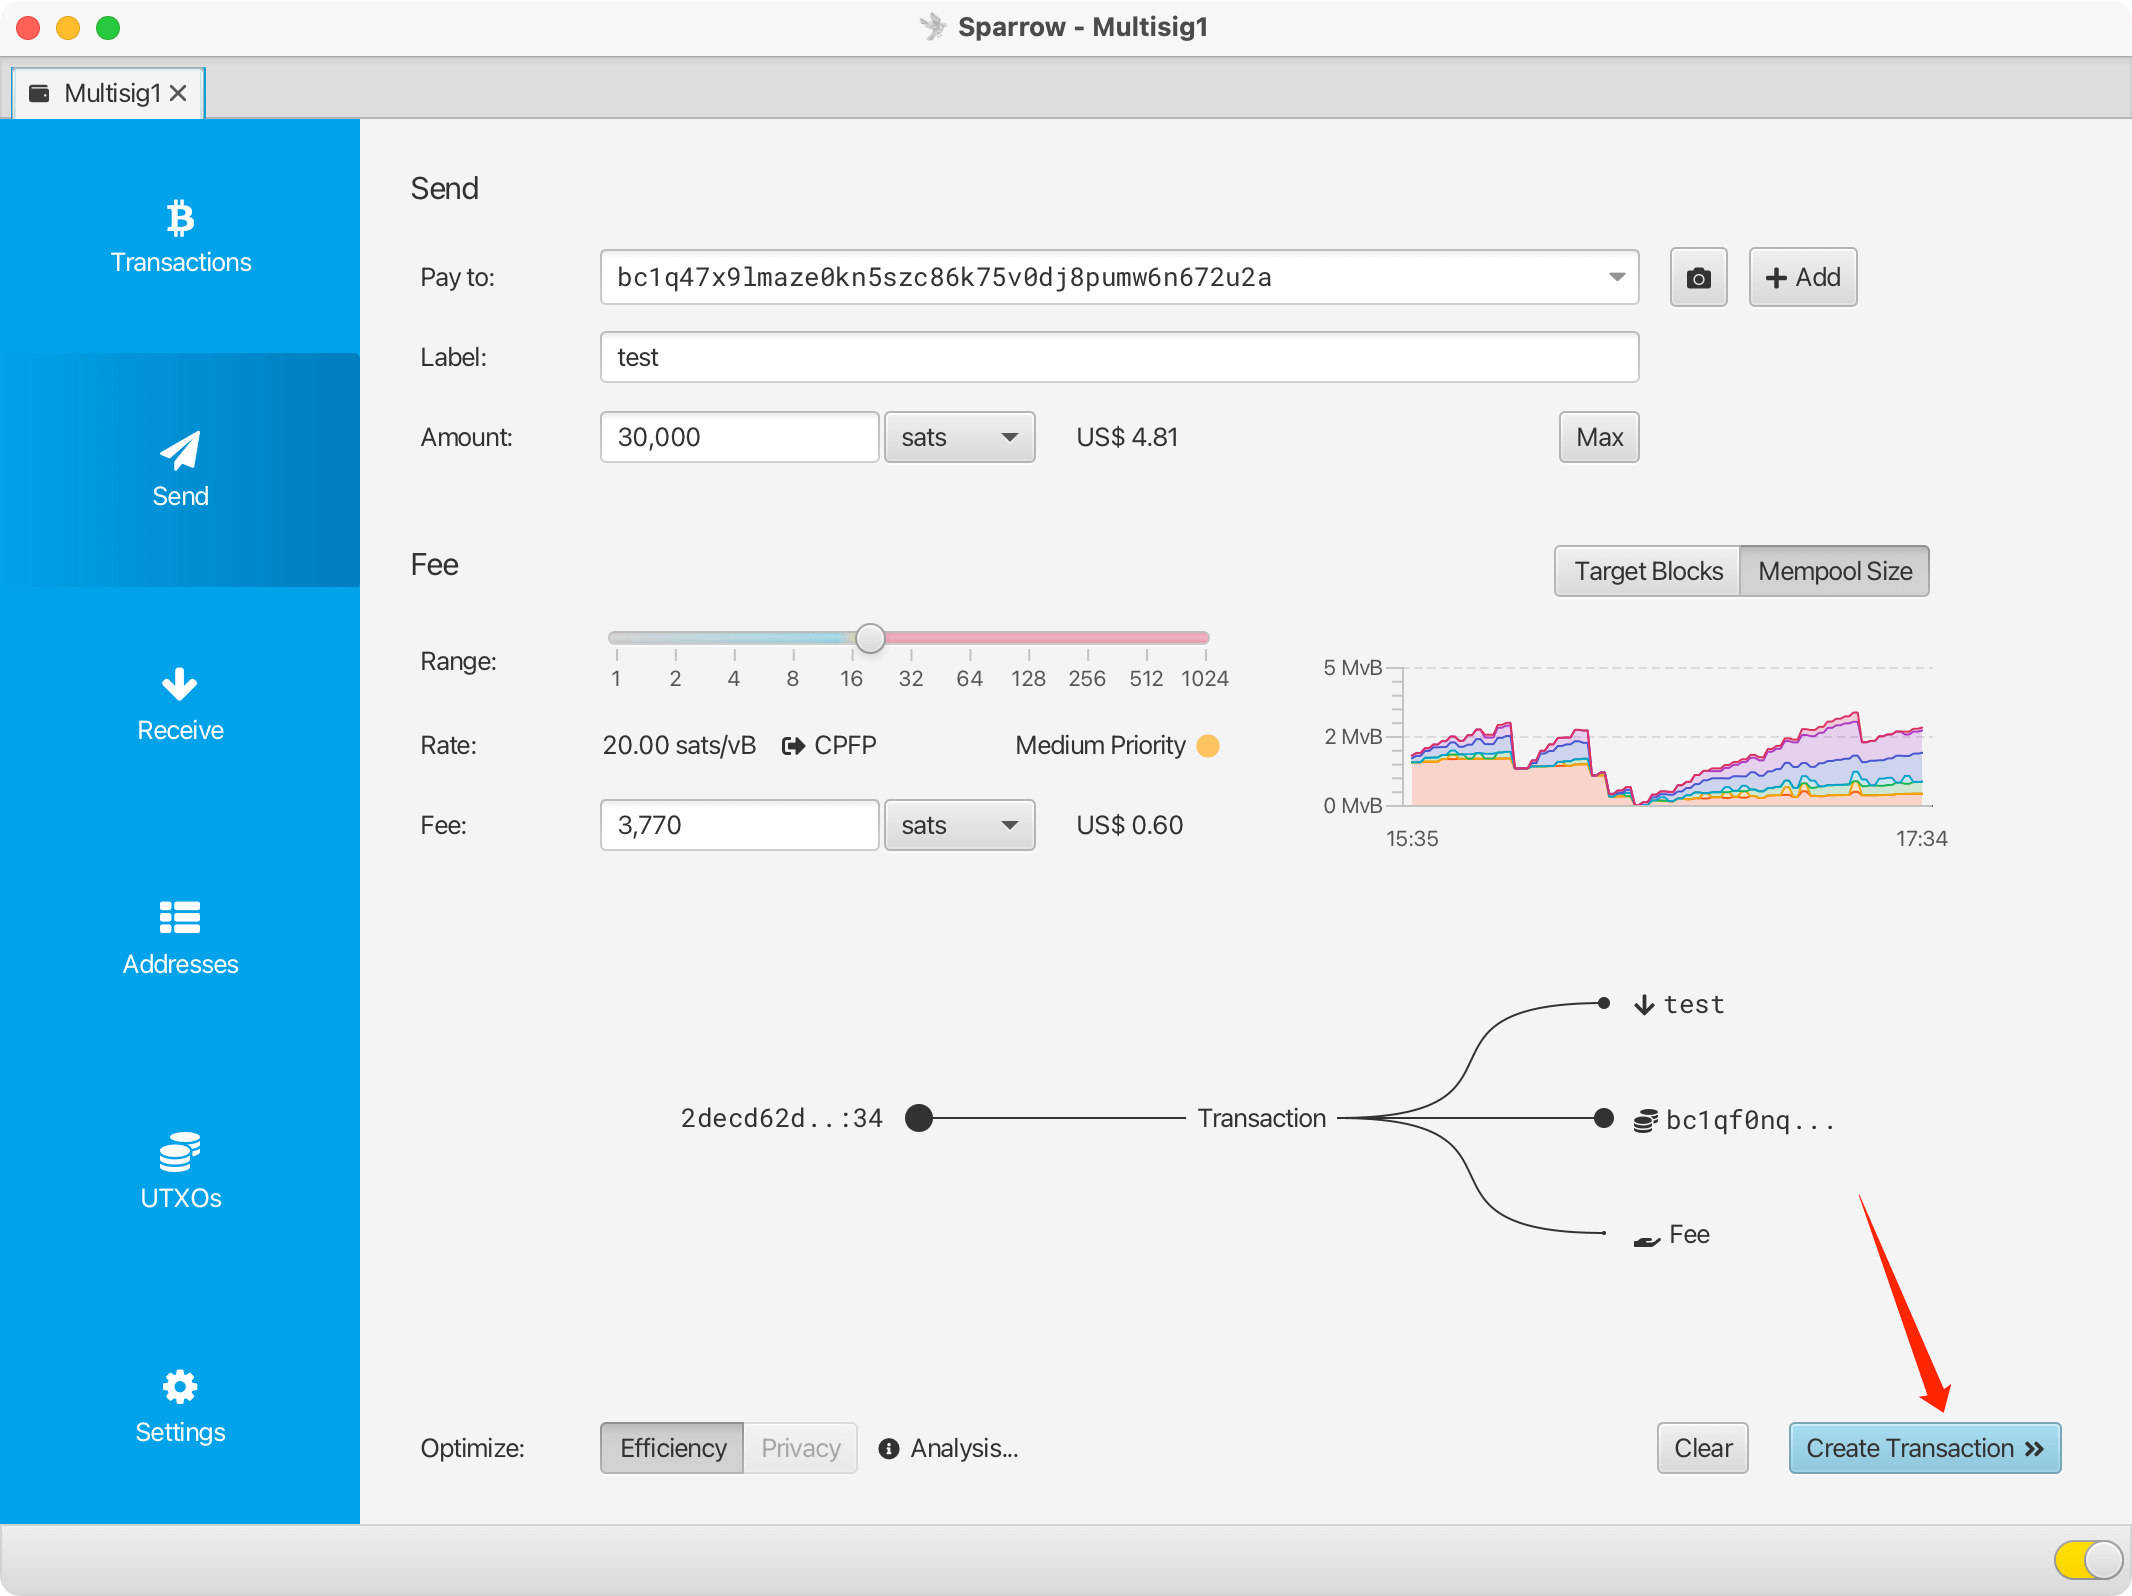The height and width of the screenshot is (1596, 2132).
Task: Switch to the Send sidebar tab
Action: point(180,470)
